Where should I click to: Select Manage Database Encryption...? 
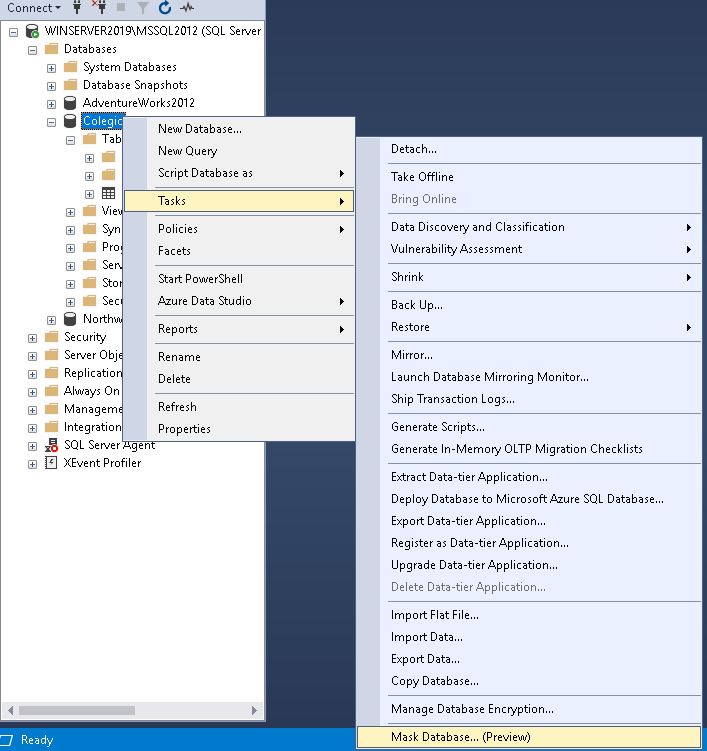(x=529, y=709)
